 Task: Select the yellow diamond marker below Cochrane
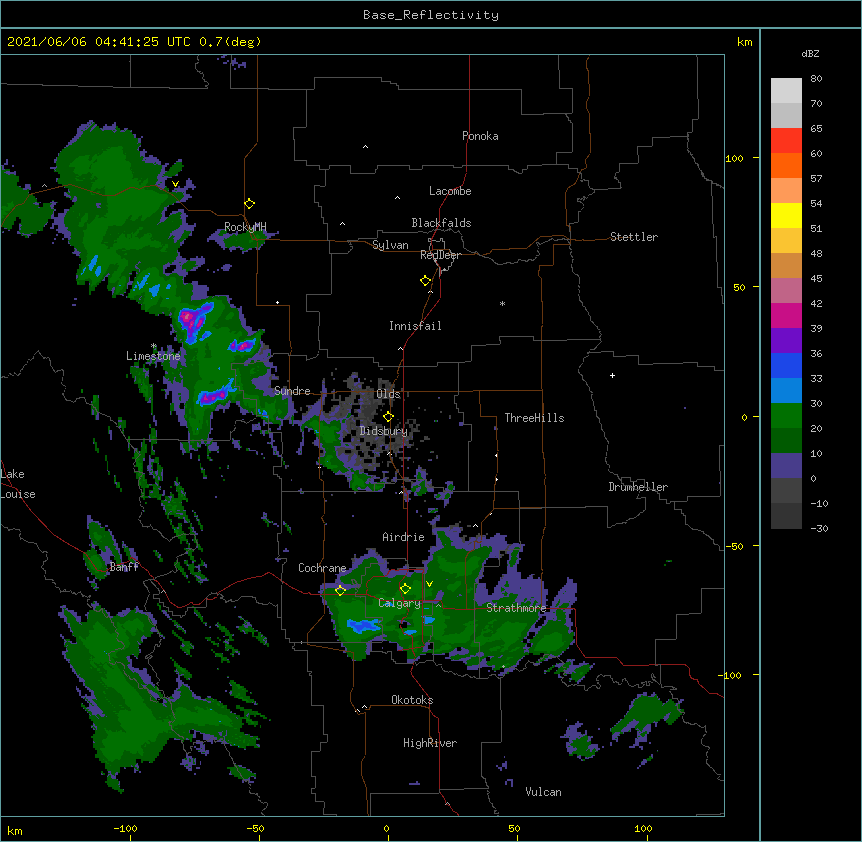[340, 591]
